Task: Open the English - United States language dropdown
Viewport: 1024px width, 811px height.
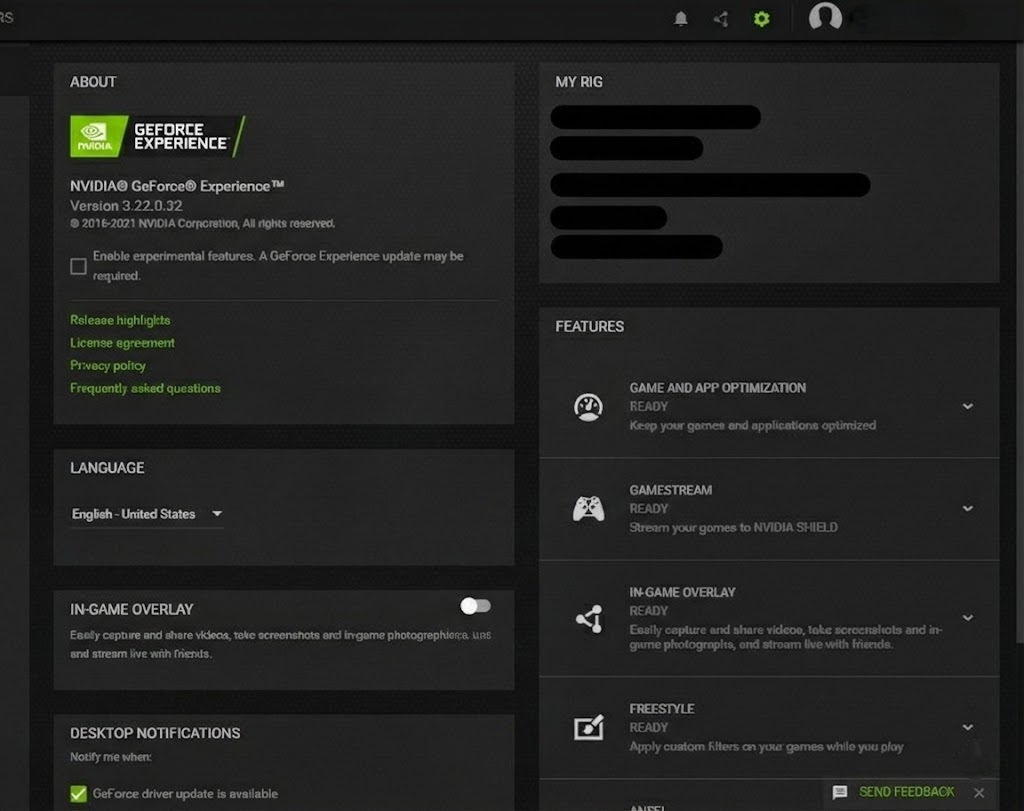Action: (146, 514)
